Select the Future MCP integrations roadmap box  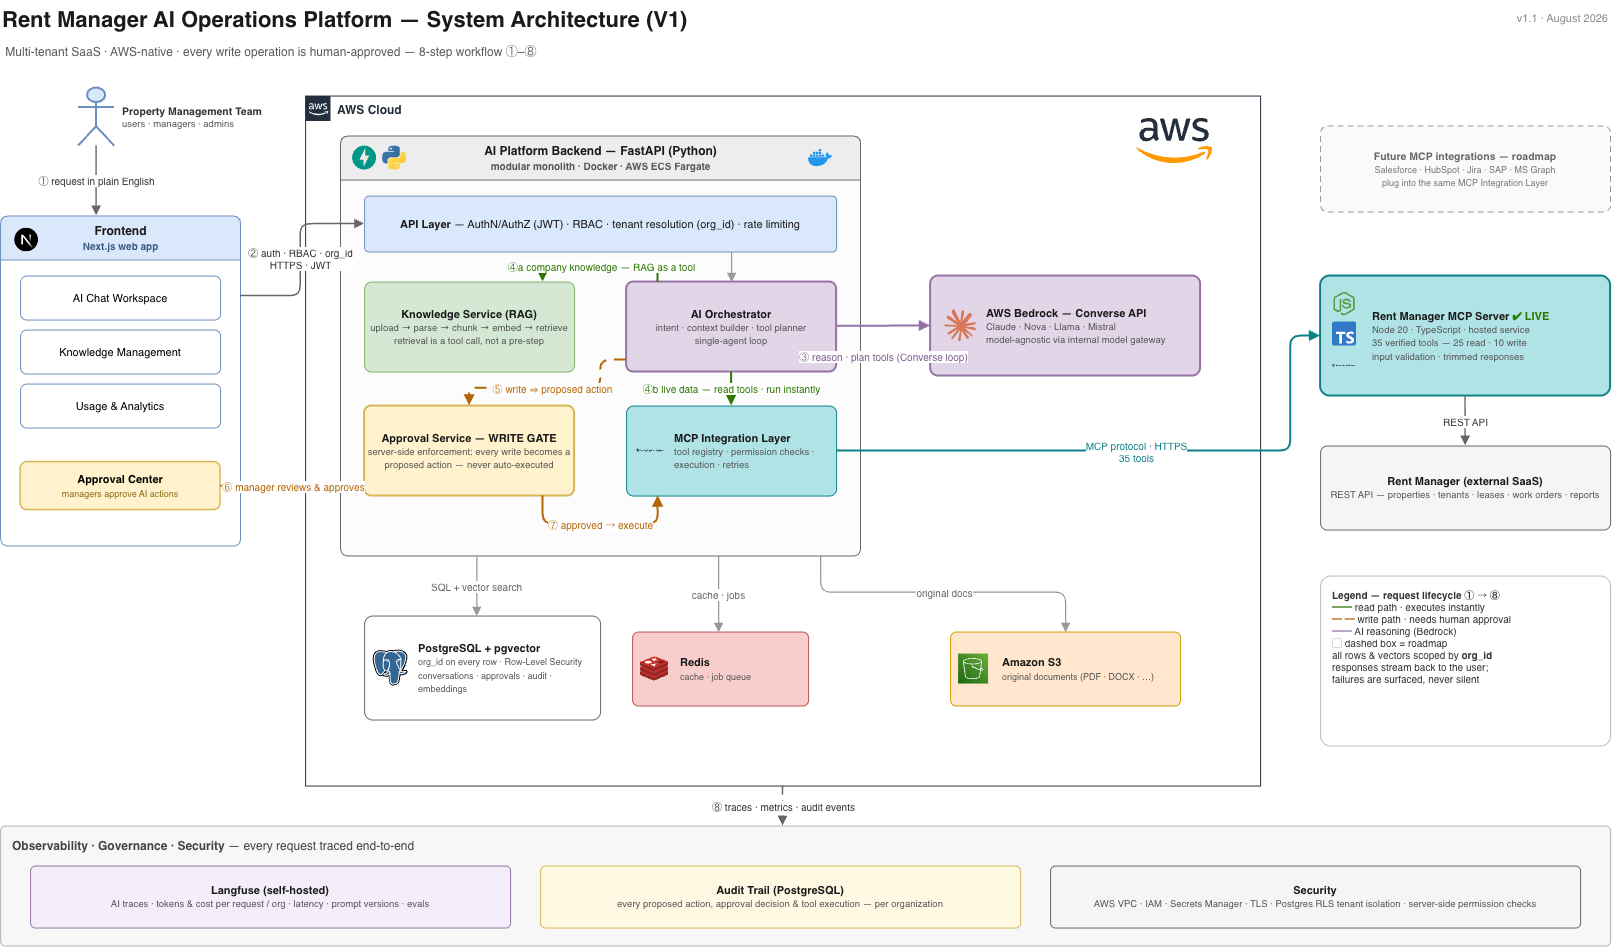tap(1465, 169)
